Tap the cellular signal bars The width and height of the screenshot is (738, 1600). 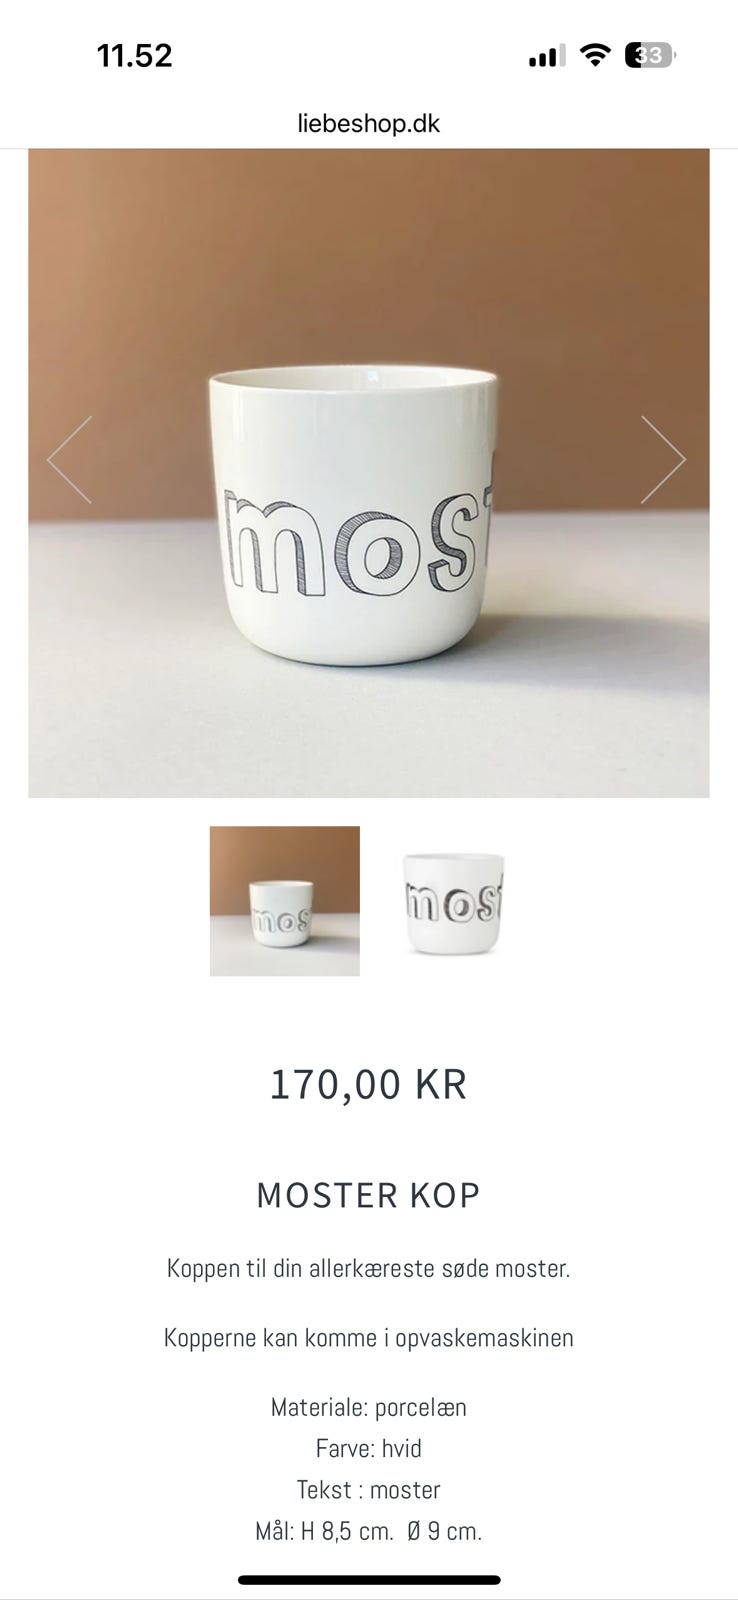(x=547, y=56)
